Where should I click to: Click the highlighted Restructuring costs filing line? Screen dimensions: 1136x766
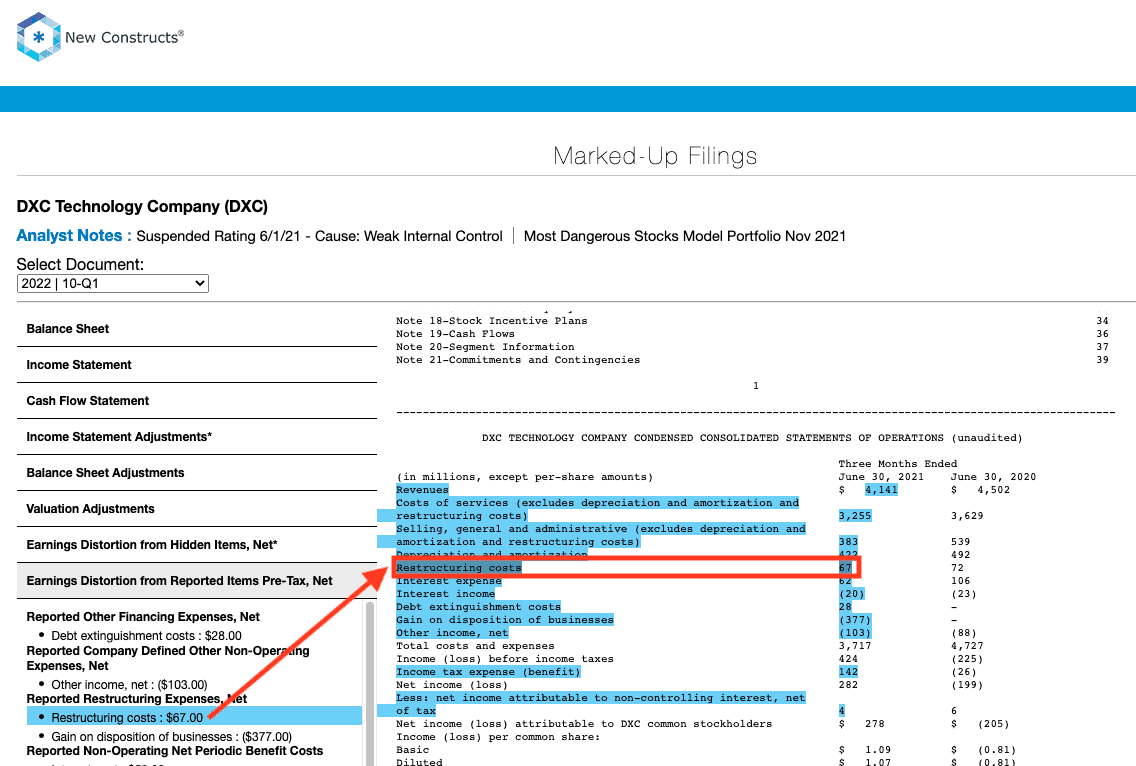[x=459, y=568]
